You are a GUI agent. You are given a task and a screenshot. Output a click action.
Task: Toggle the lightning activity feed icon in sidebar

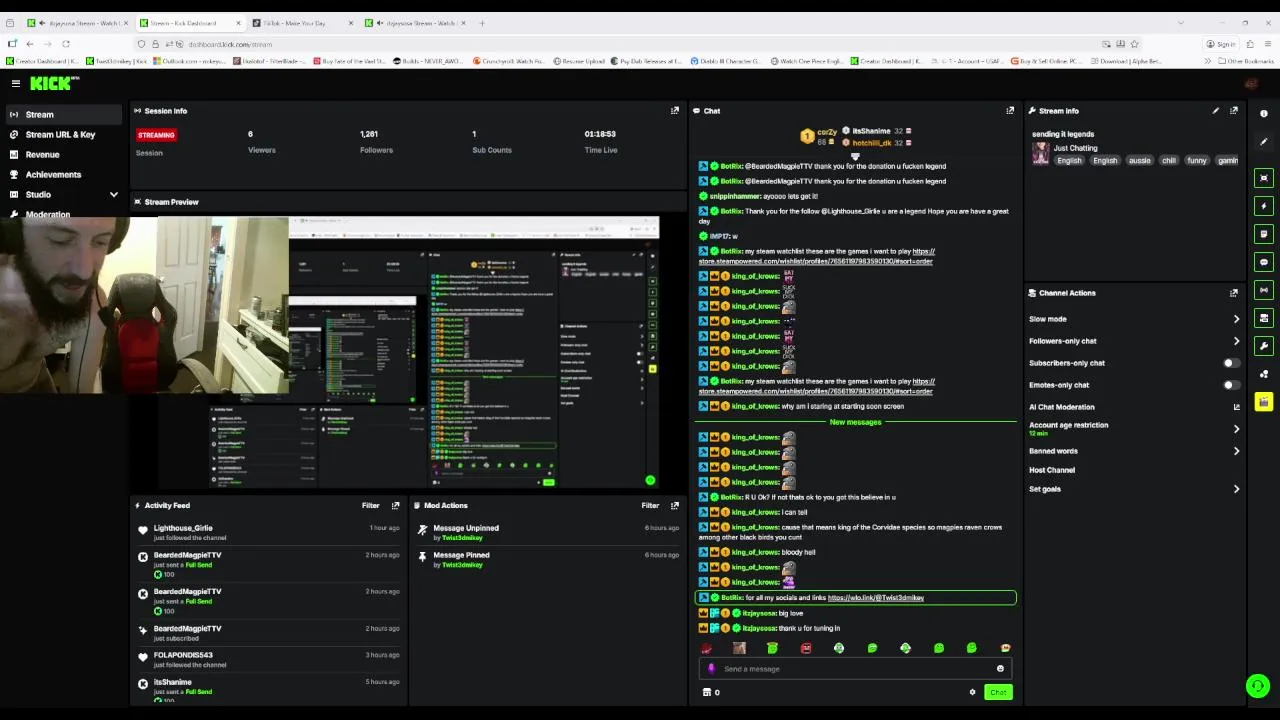pos(1264,206)
